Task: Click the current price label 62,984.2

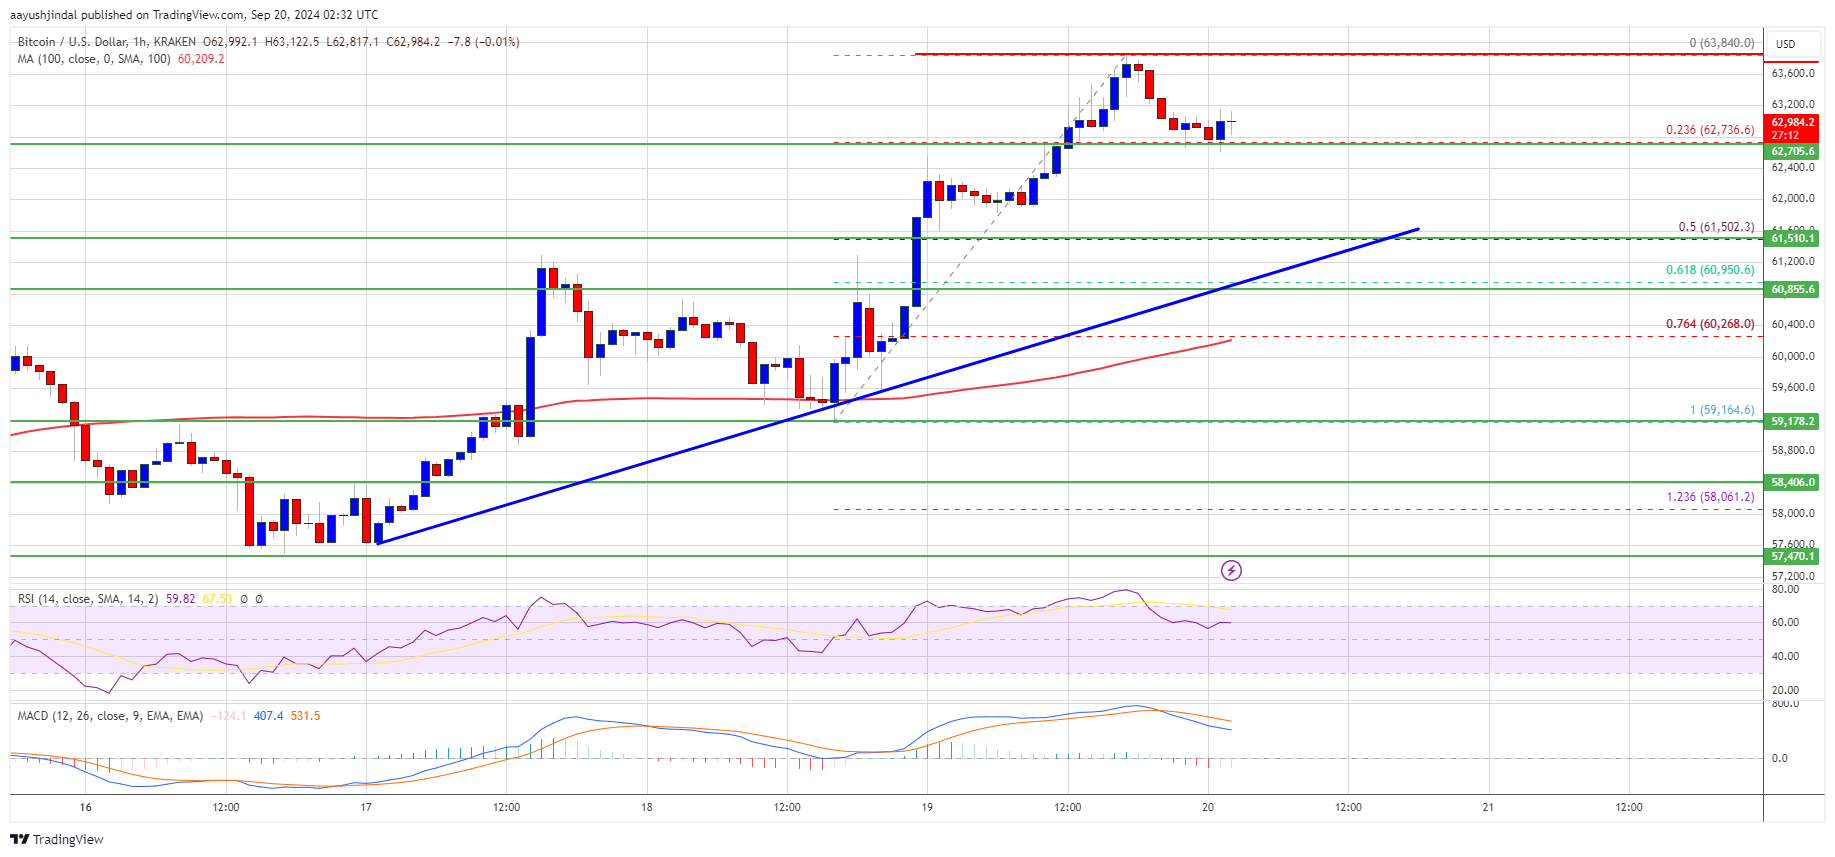Action: 1792,123
